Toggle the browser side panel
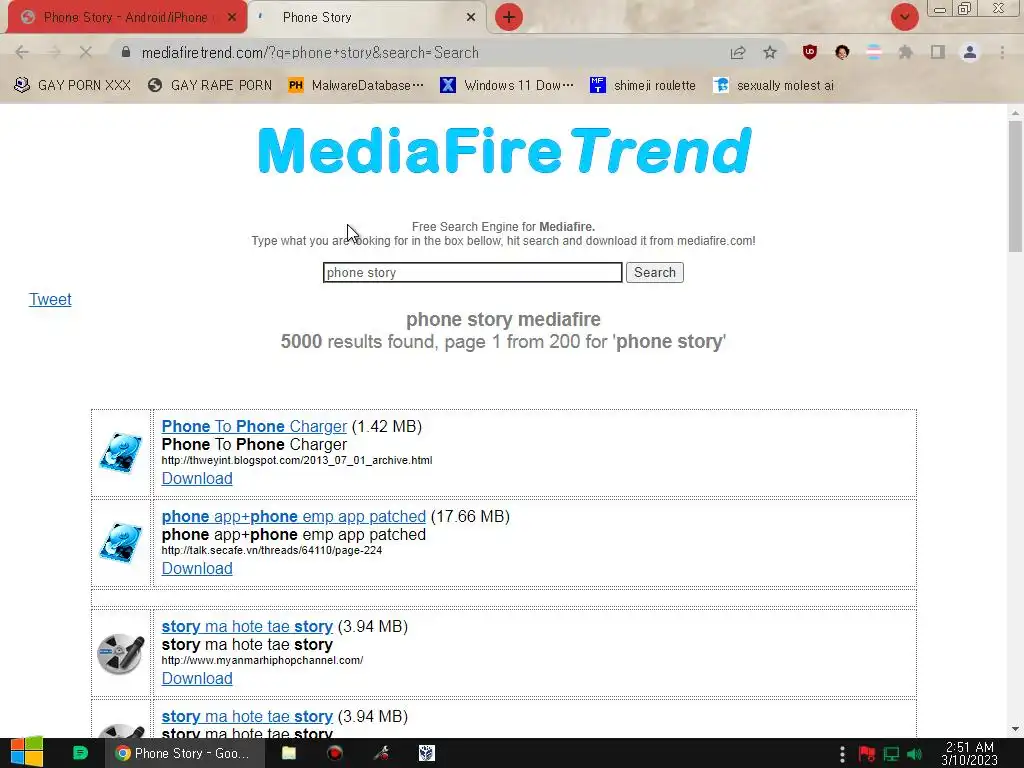1024x768 pixels. click(x=938, y=53)
